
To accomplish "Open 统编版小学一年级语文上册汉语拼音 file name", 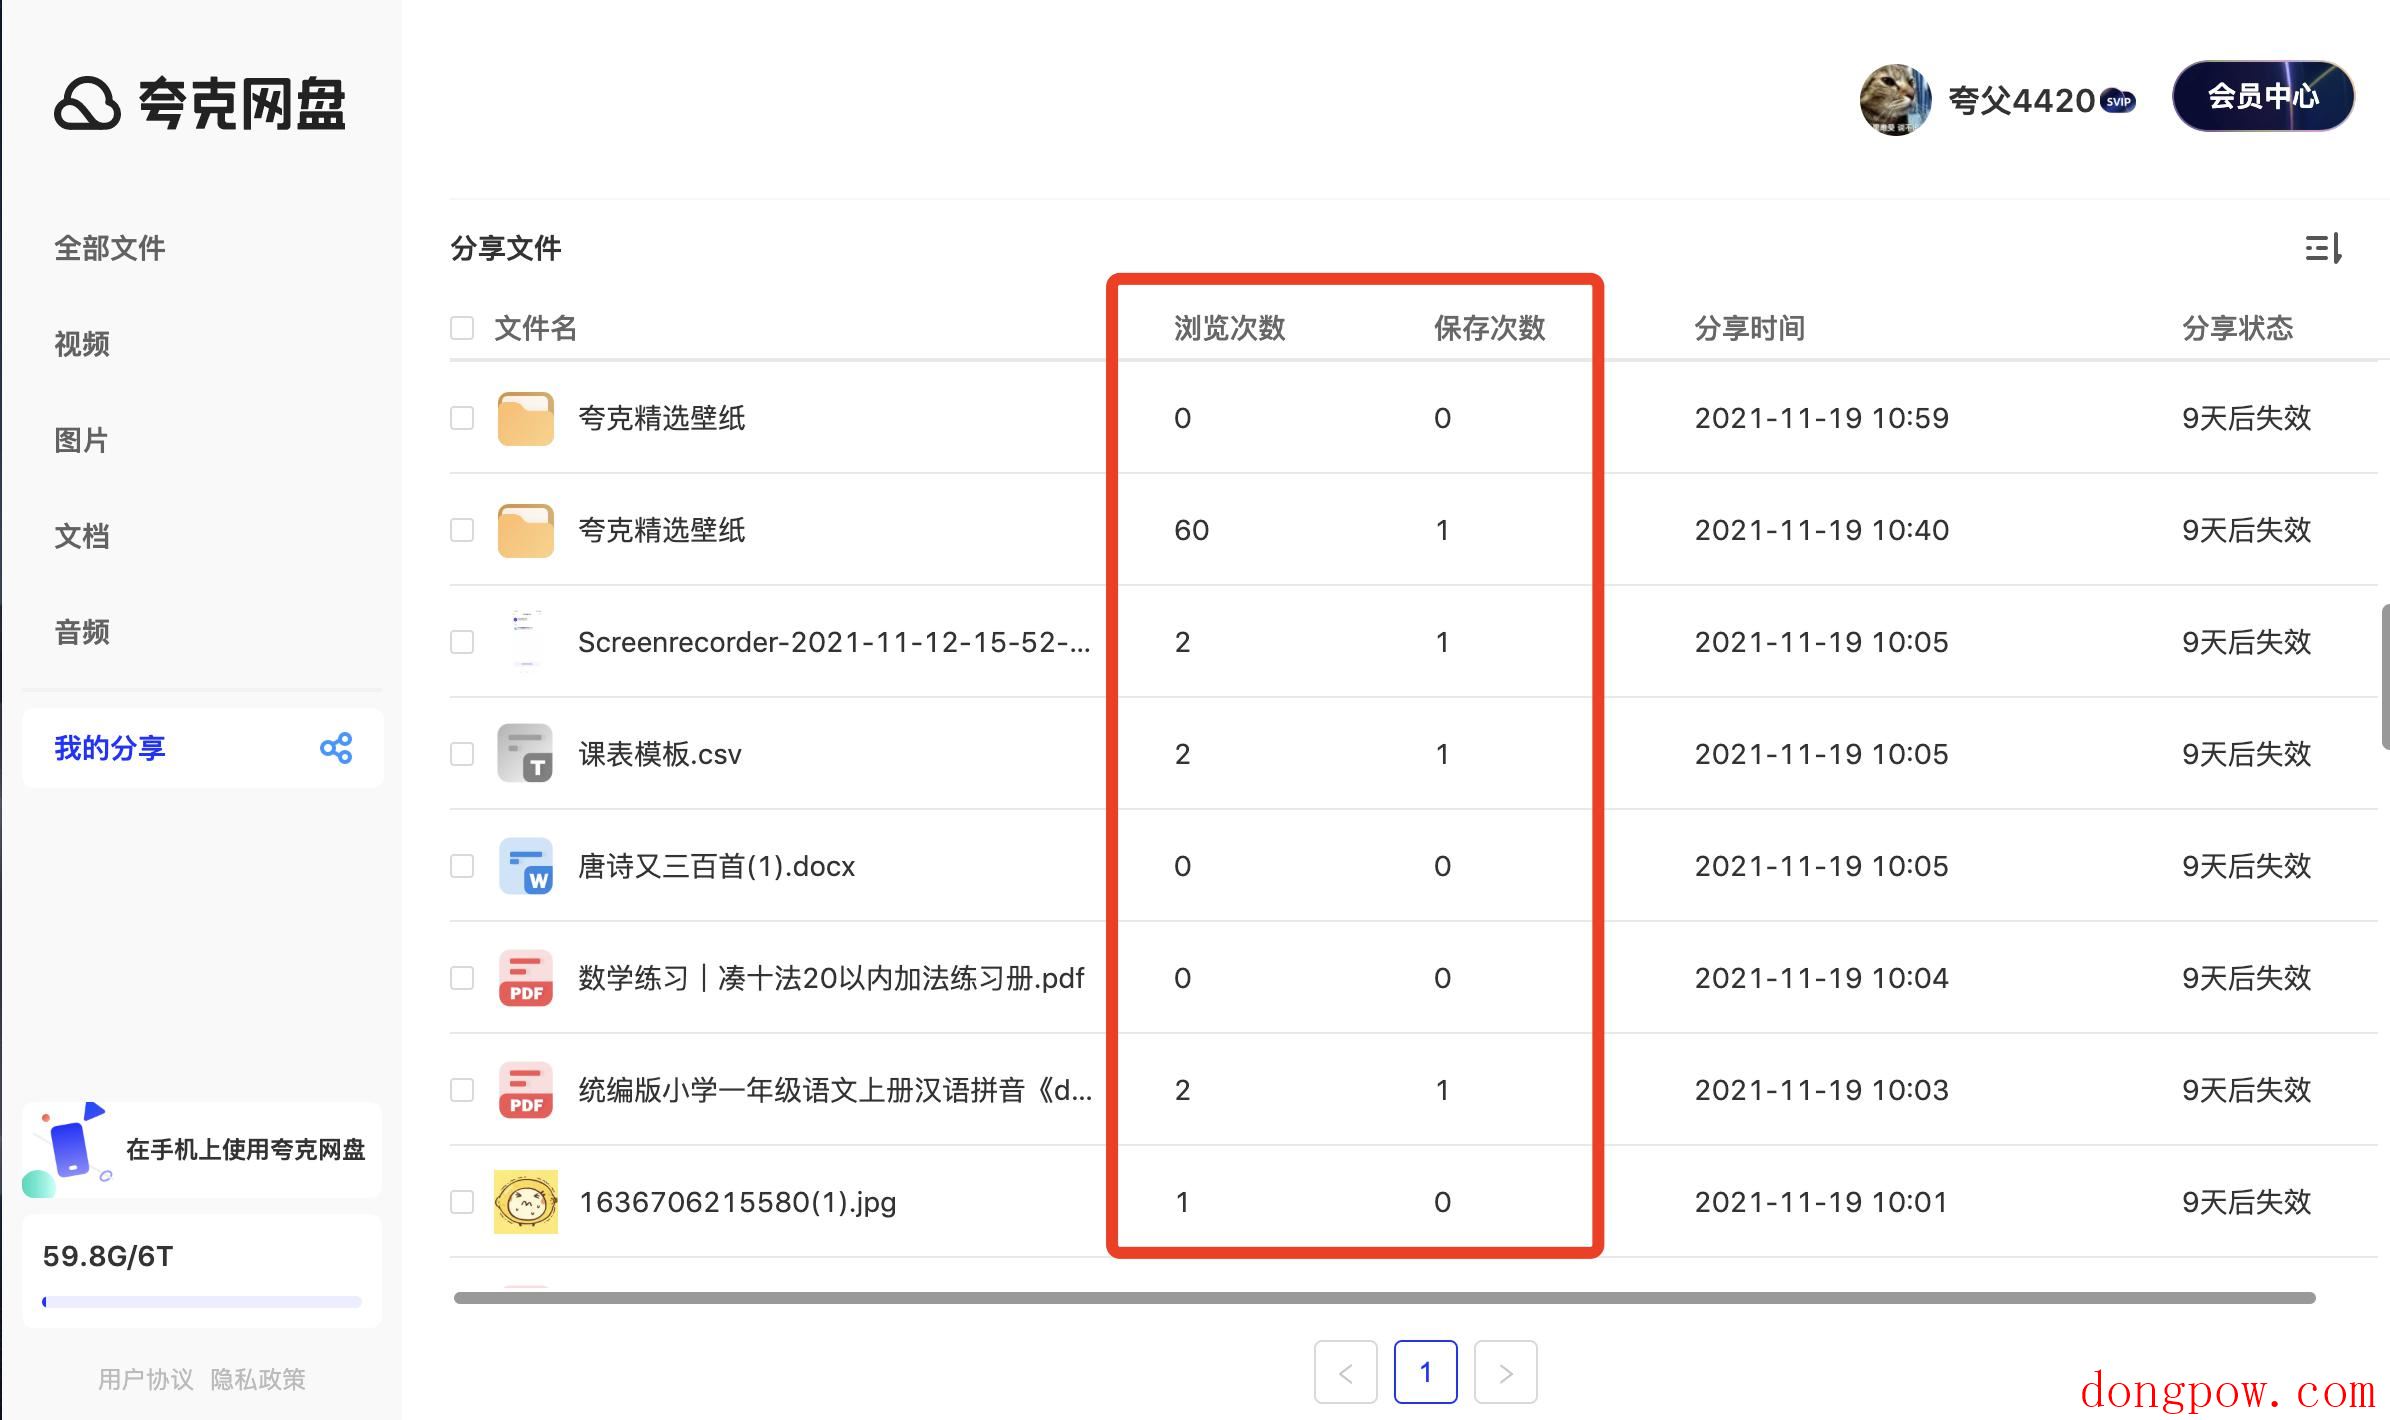I will click(x=835, y=1090).
